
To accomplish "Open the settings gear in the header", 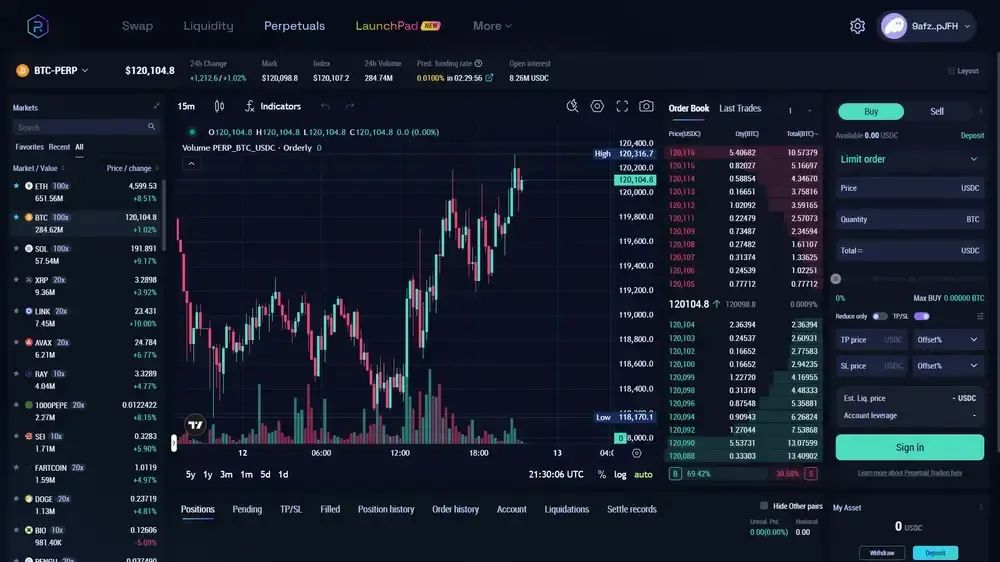I will (857, 26).
